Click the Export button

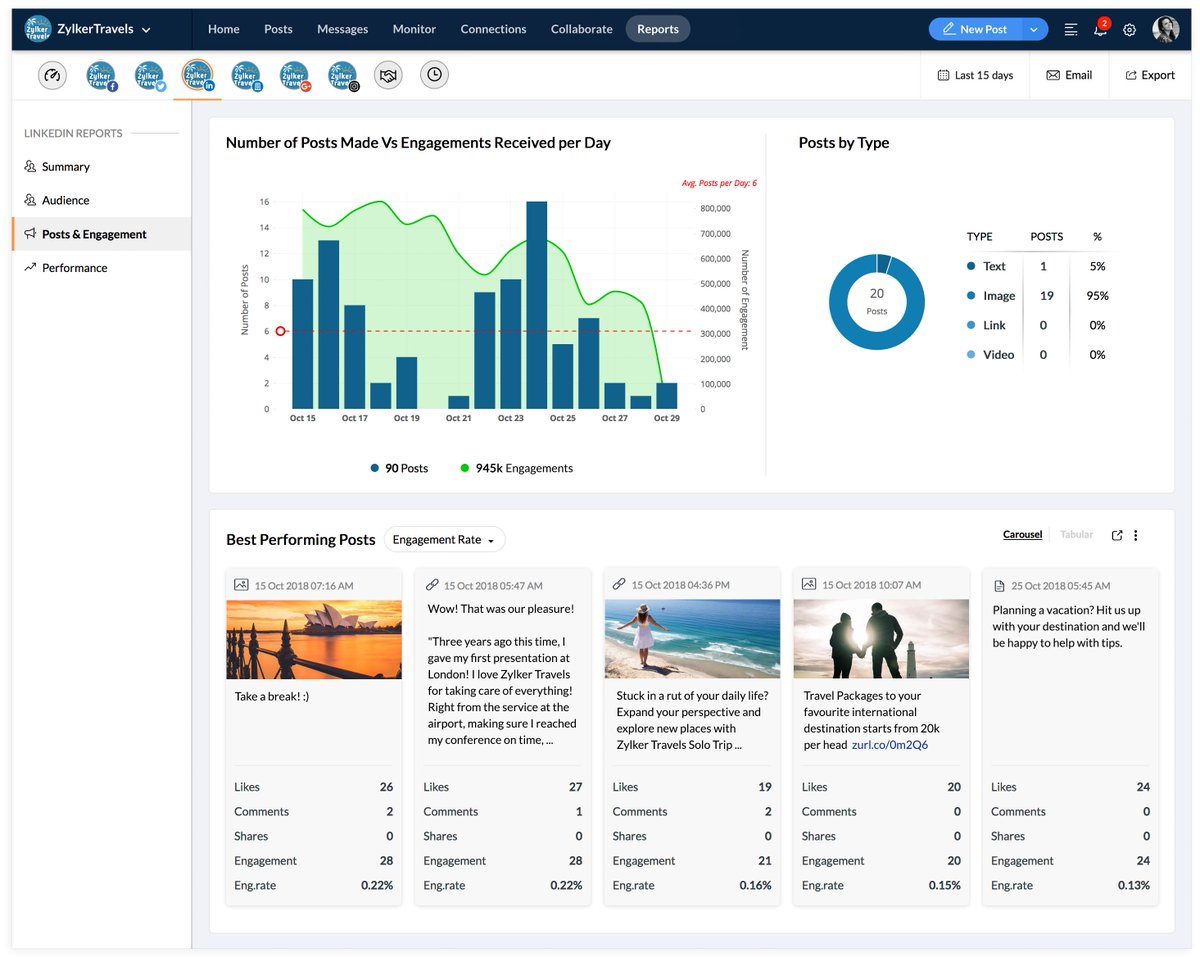point(1149,74)
